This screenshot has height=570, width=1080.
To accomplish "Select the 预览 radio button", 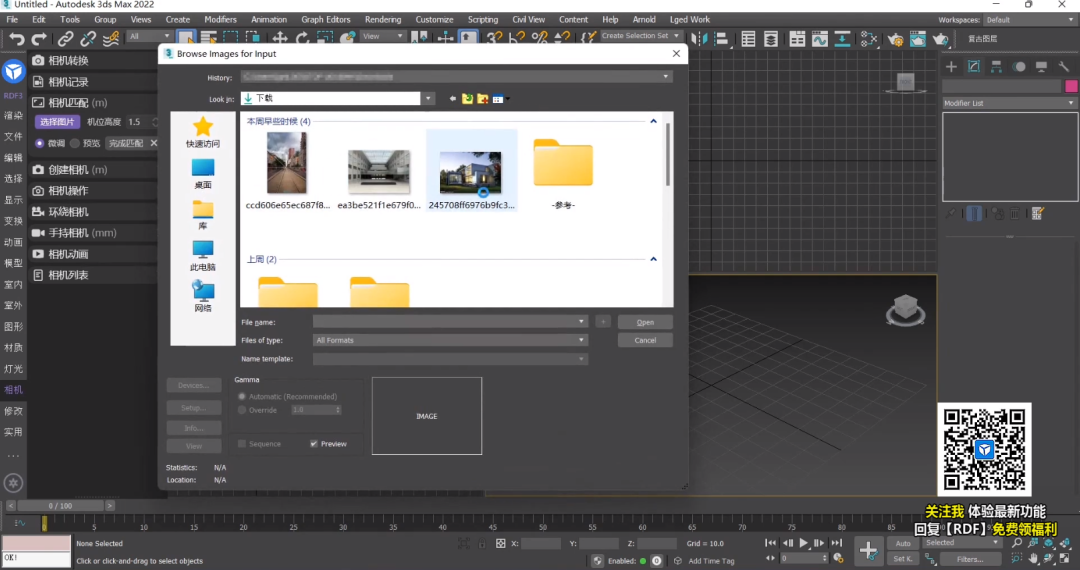I will pos(75,143).
